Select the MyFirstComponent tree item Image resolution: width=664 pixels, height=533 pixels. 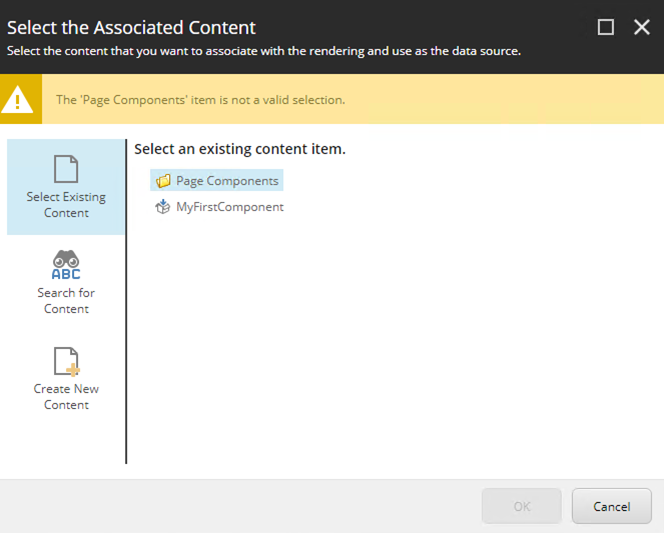[x=220, y=207]
